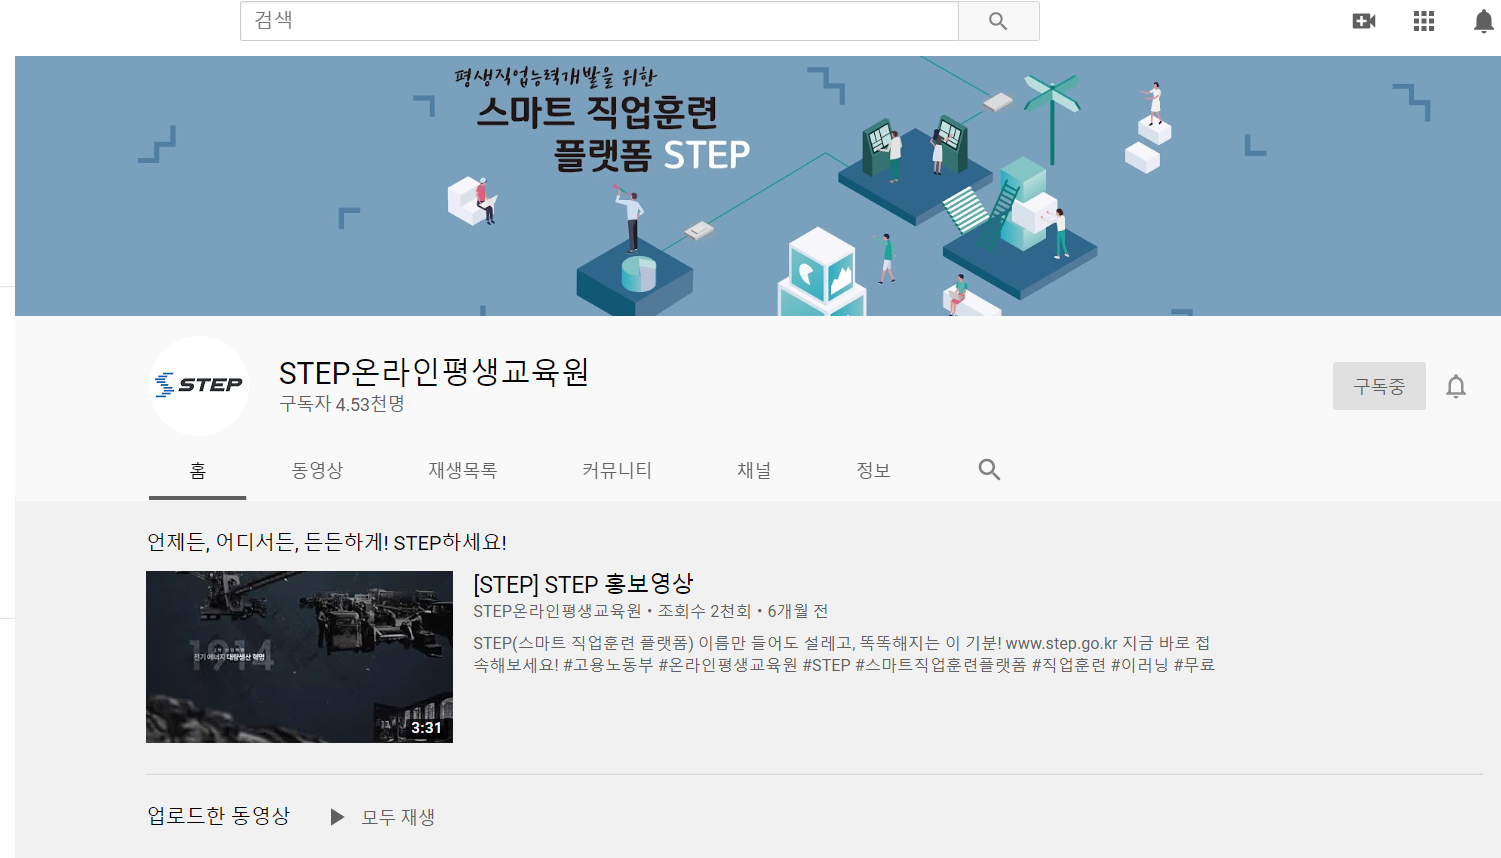Click the 구독중 subscribed button

(x=1379, y=386)
